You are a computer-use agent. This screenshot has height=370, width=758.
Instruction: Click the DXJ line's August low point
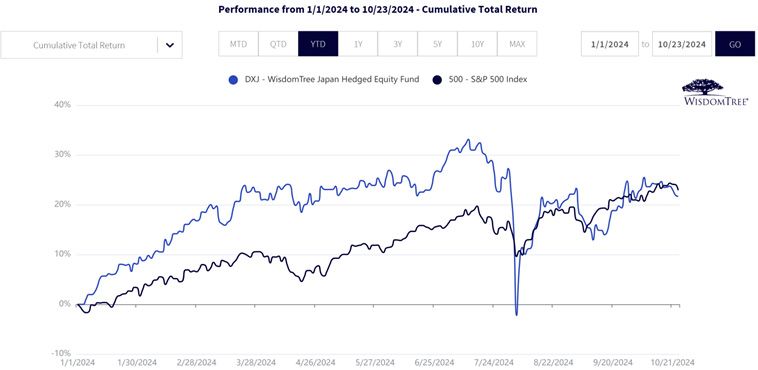[517, 315]
